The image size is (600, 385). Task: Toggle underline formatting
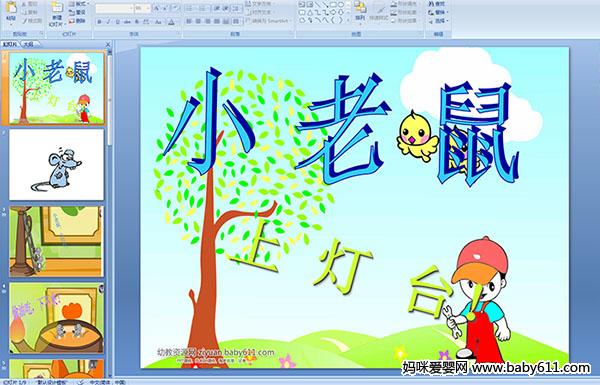pyautogui.click(x=117, y=22)
